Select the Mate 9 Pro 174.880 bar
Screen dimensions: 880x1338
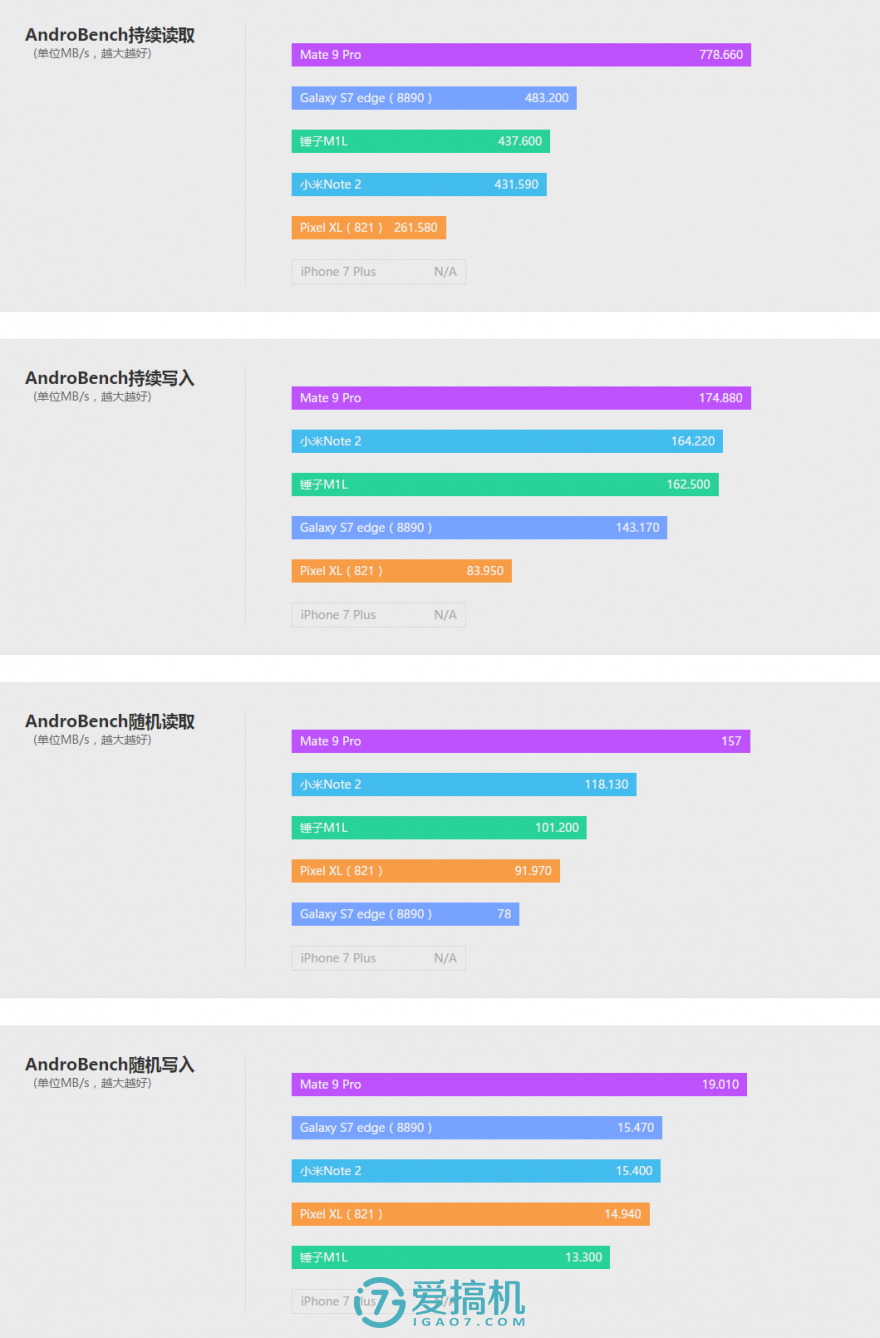coord(521,398)
